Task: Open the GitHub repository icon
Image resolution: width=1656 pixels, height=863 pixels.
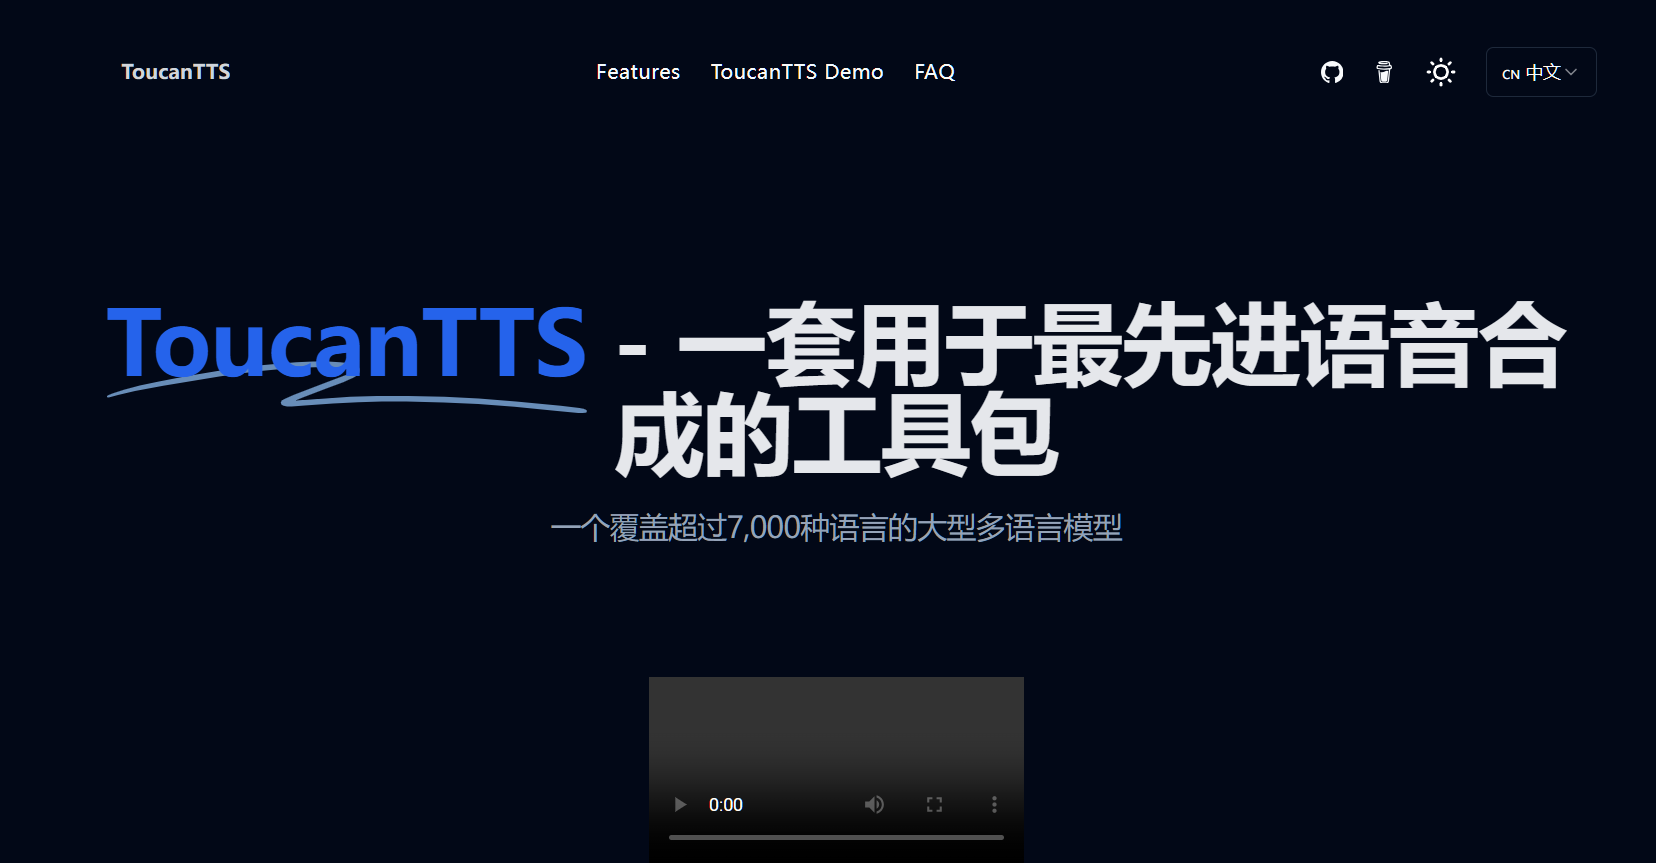Action: coord(1331,72)
